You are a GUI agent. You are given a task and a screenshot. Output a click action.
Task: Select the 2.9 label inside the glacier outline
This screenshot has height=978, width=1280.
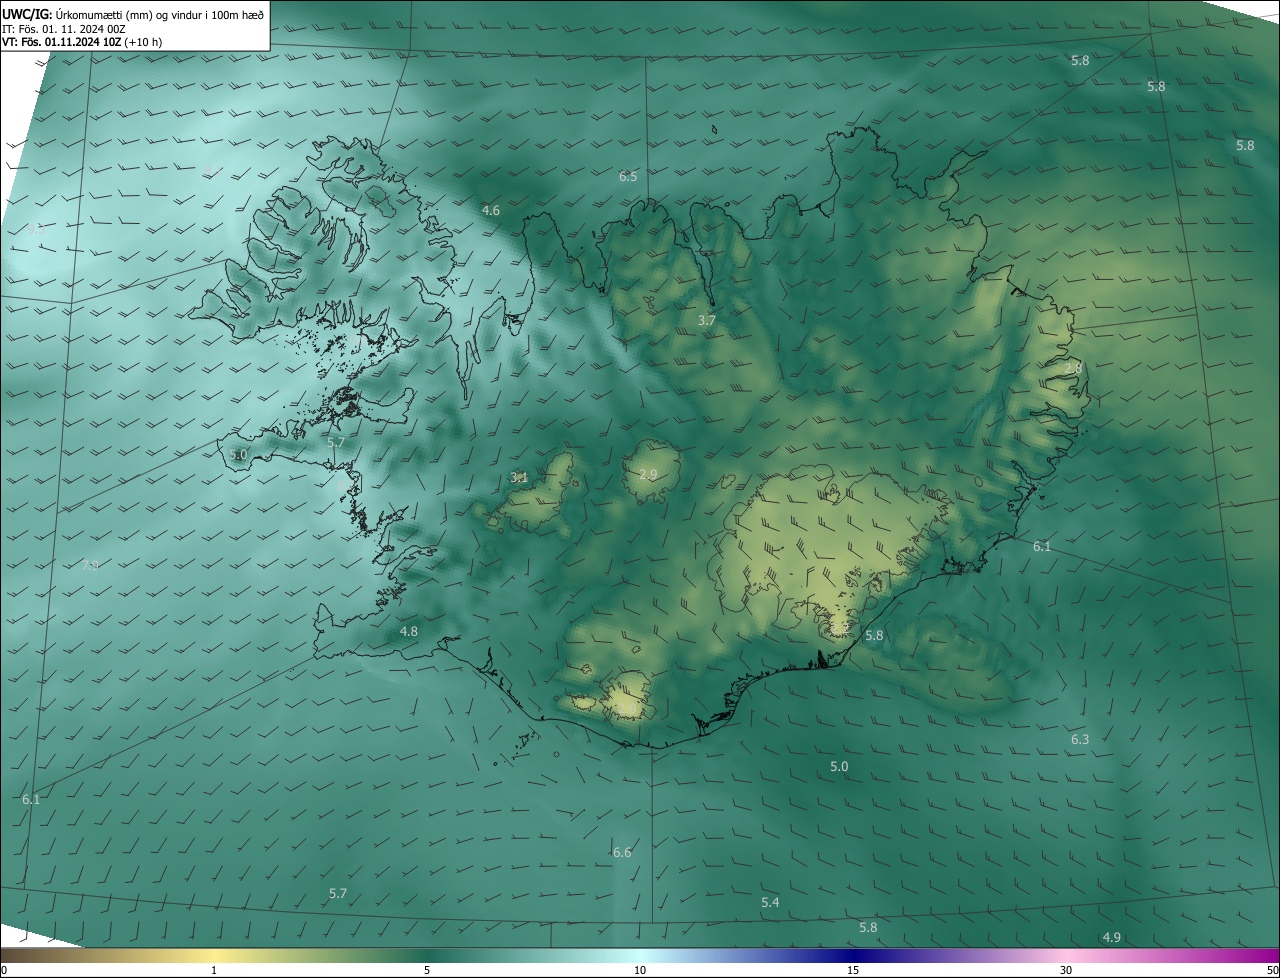coord(648,474)
